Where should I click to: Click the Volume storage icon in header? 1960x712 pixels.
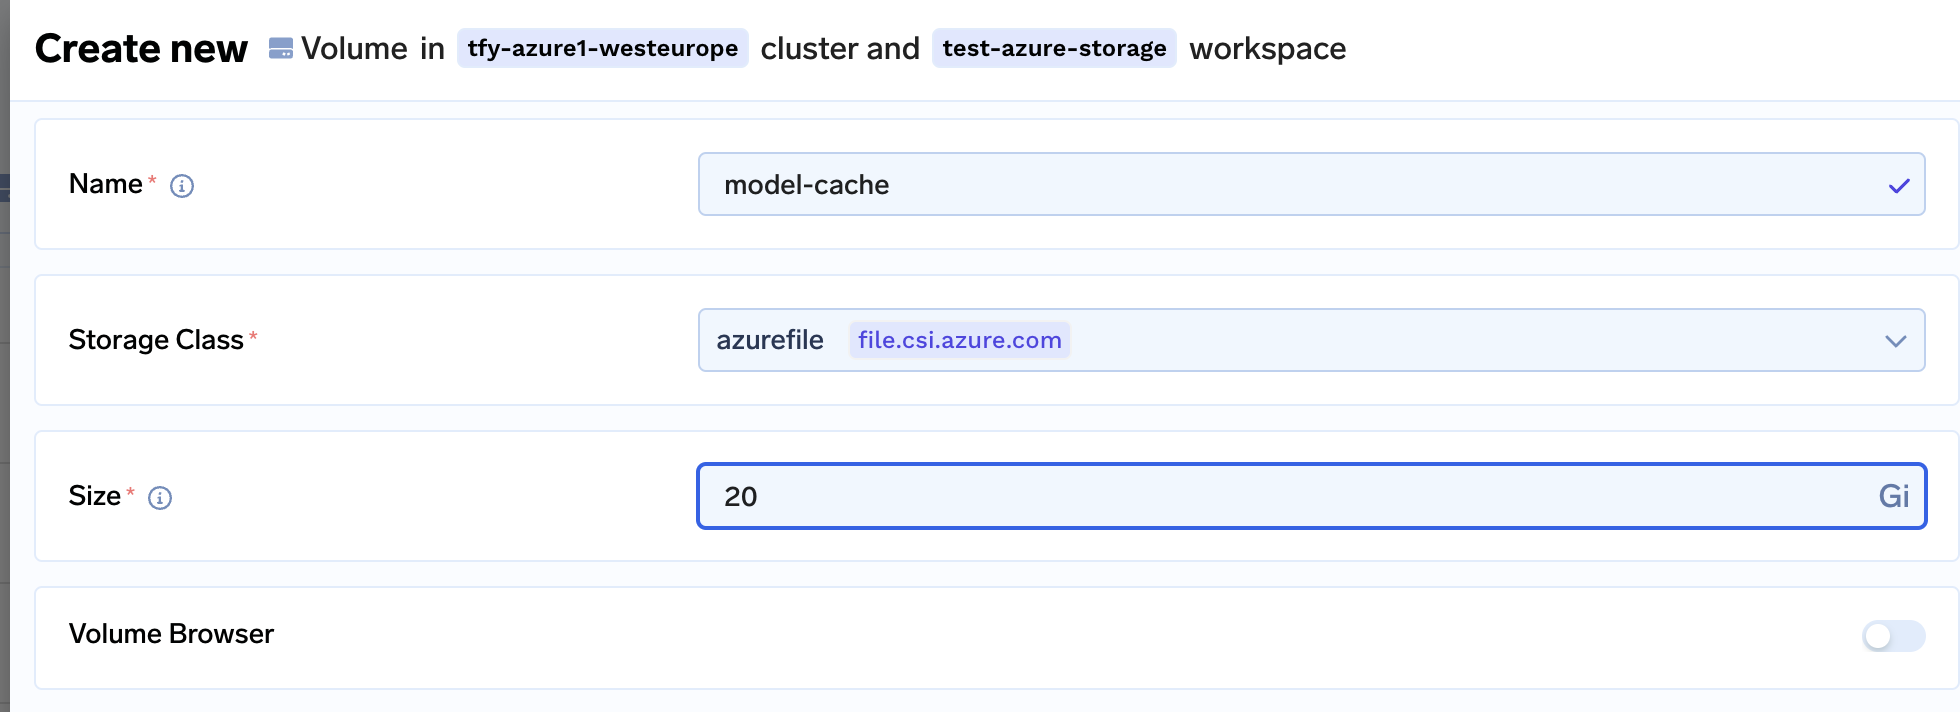[x=281, y=48]
